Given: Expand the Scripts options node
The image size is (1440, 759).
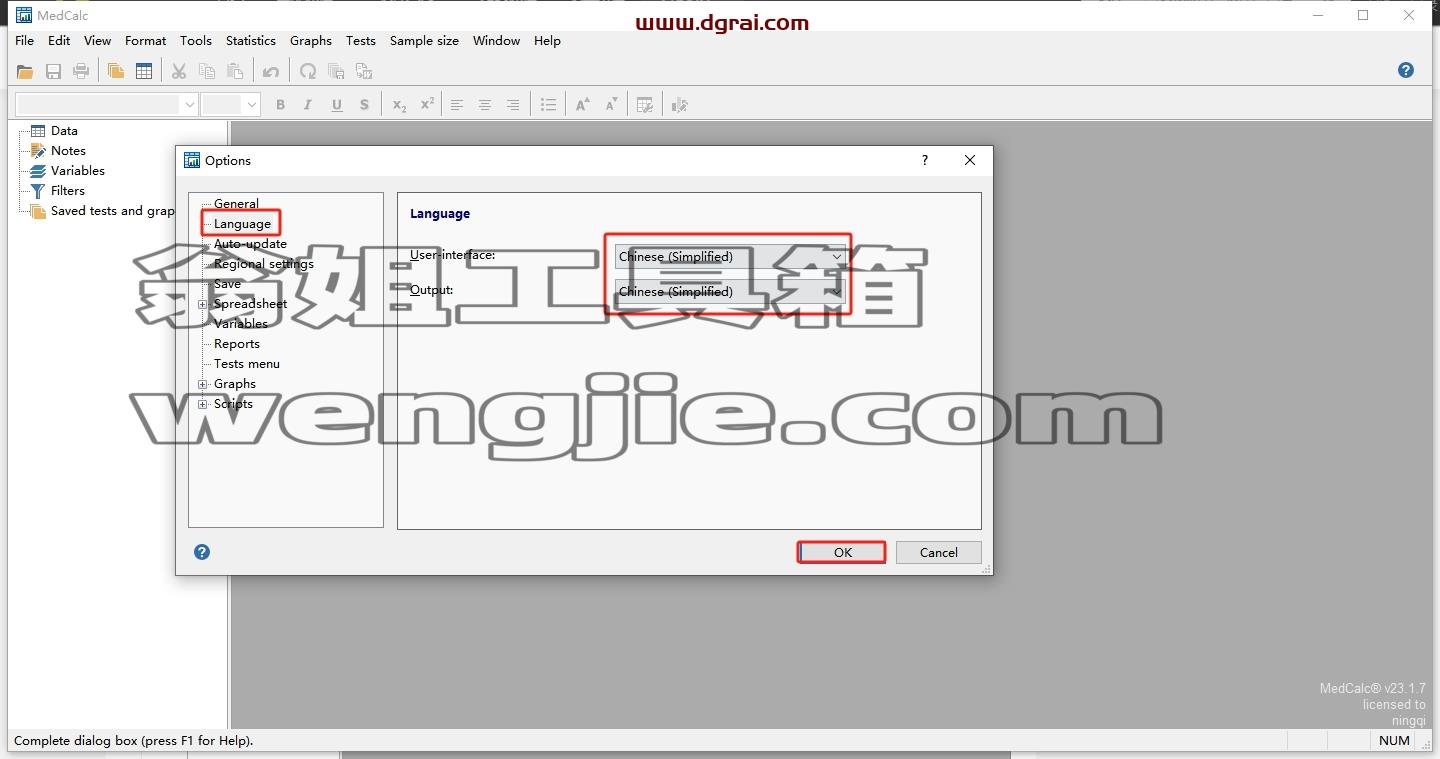Looking at the screenshot, I should click(x=203, y=404).
